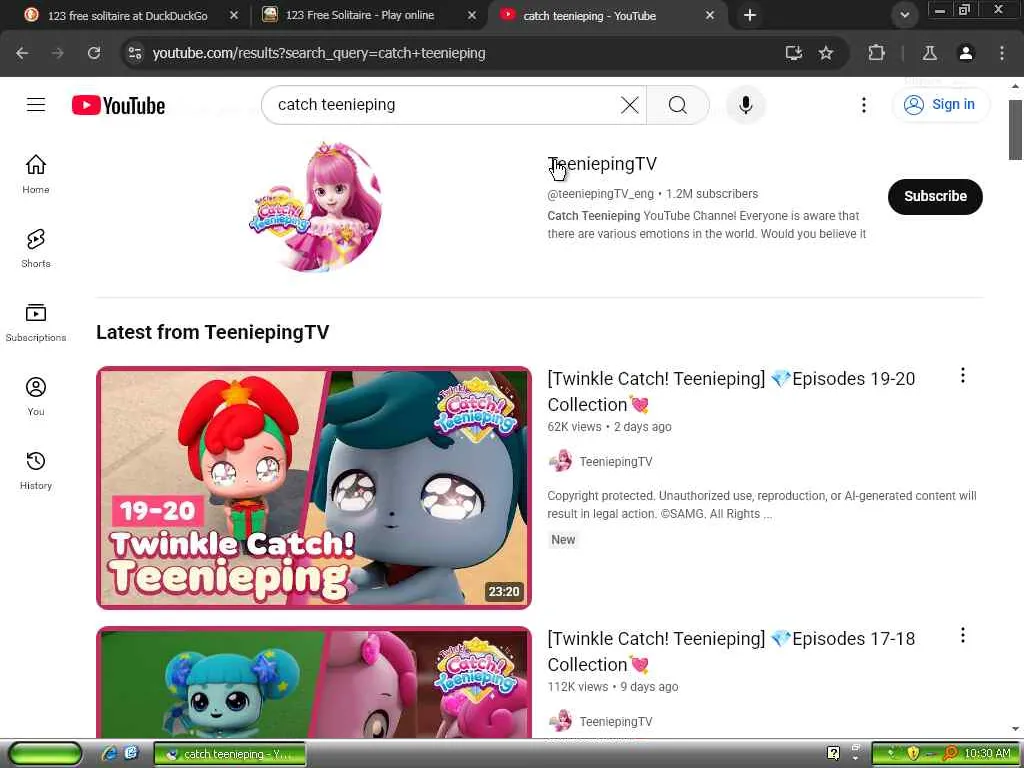Click the shield icon in system tray

pos(913,754)
